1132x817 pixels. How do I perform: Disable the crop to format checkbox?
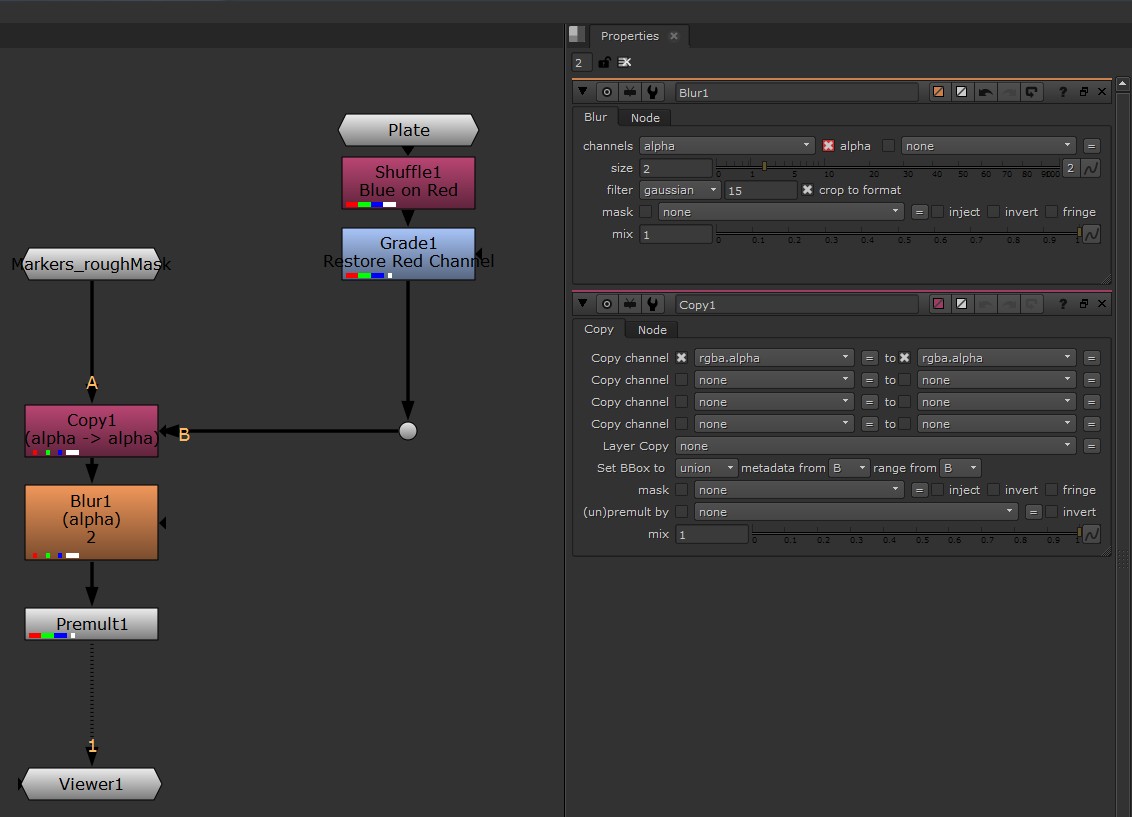point(808,190)
